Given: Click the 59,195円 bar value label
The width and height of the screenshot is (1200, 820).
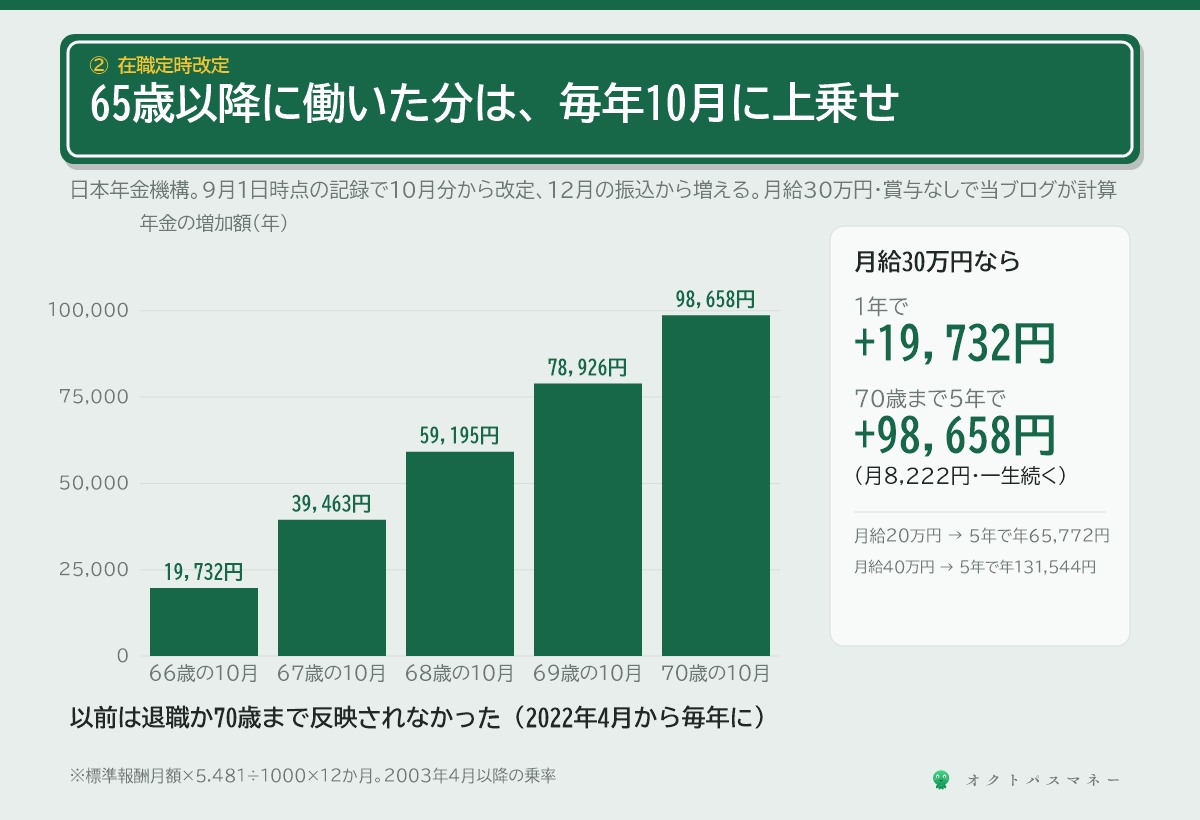Looking at the screenshot, I should point(460,436).
